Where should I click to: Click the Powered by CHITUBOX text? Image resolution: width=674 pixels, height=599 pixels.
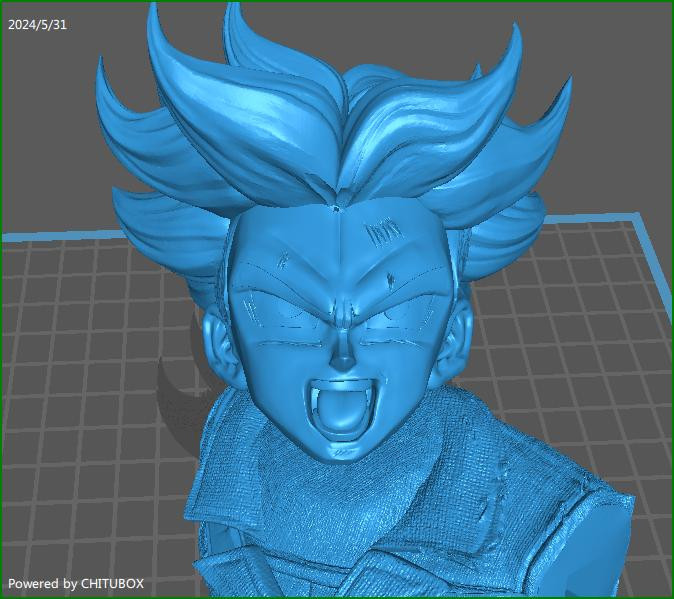pos(76,584)
